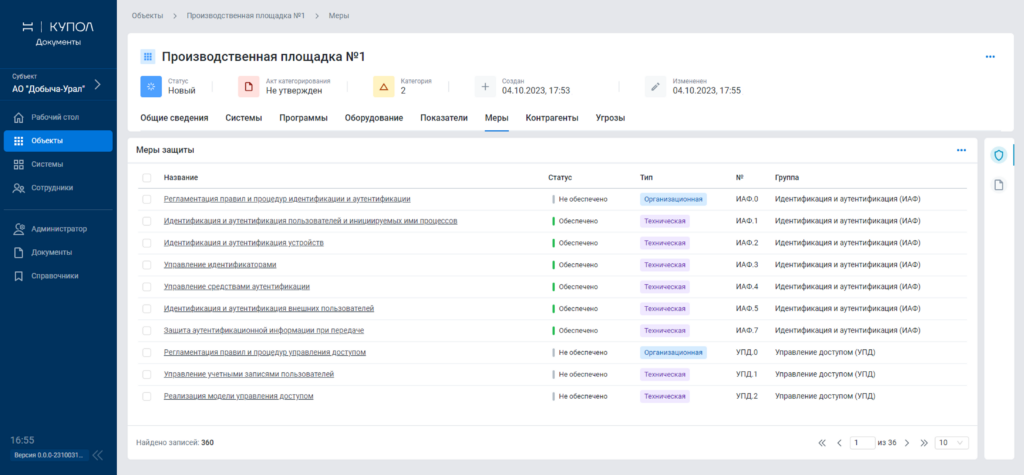Viewport: 1024px width, 475px height.
Task: Select all rows with header checkbox
Action: click(147, 178)
